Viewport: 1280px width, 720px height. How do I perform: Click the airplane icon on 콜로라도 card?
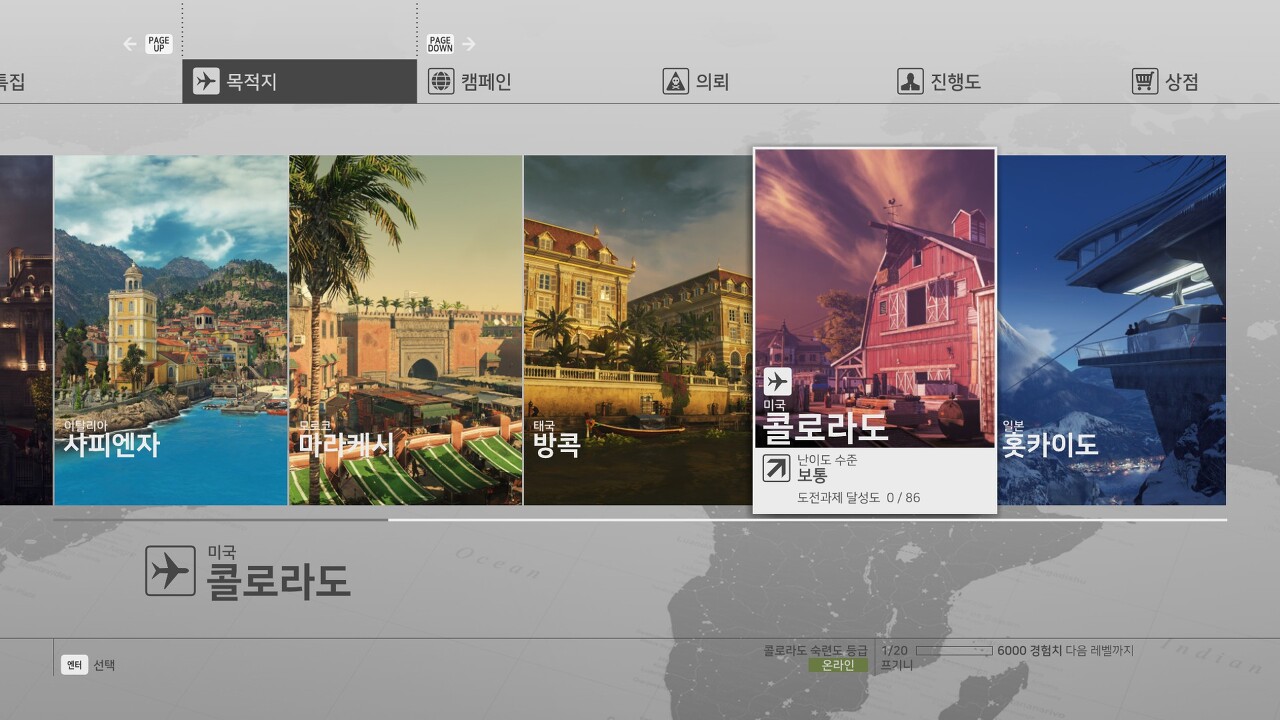[777, 381]
